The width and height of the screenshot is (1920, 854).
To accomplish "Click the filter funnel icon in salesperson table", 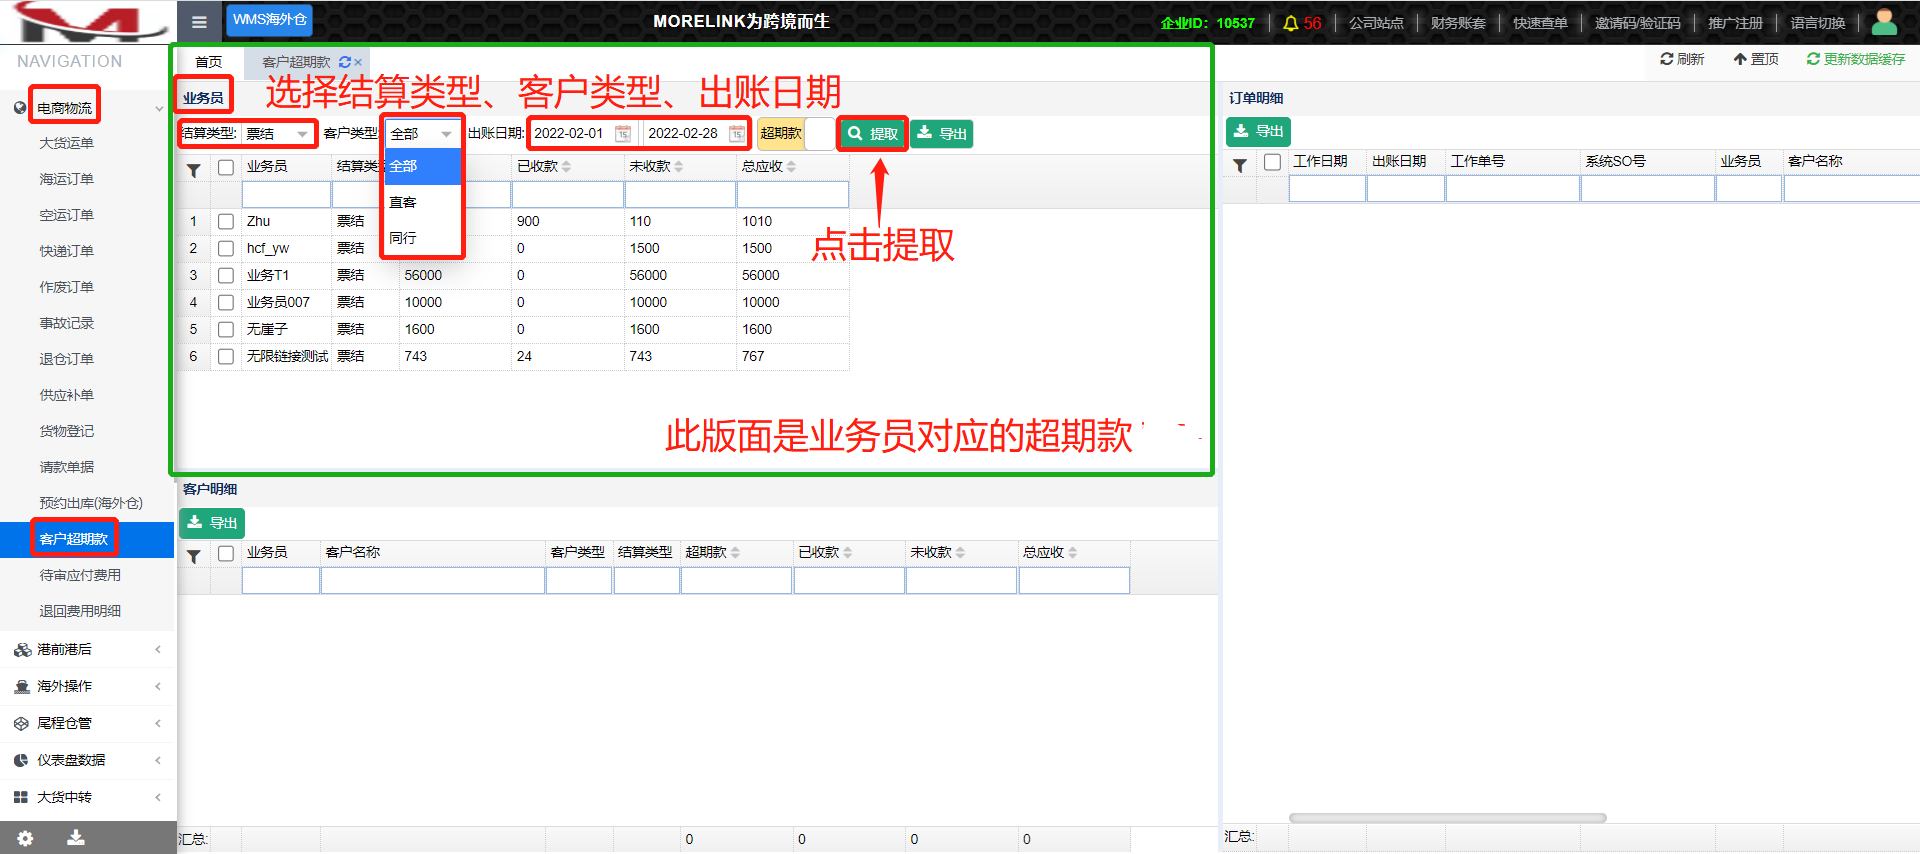I will pos(194,170).
